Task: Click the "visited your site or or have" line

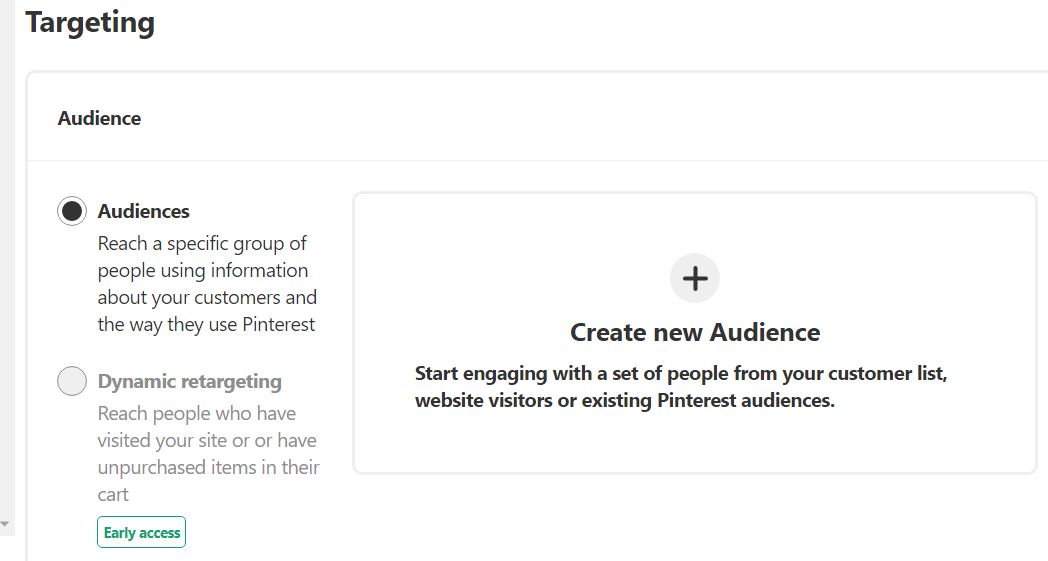Action: (x=207, y=441)
